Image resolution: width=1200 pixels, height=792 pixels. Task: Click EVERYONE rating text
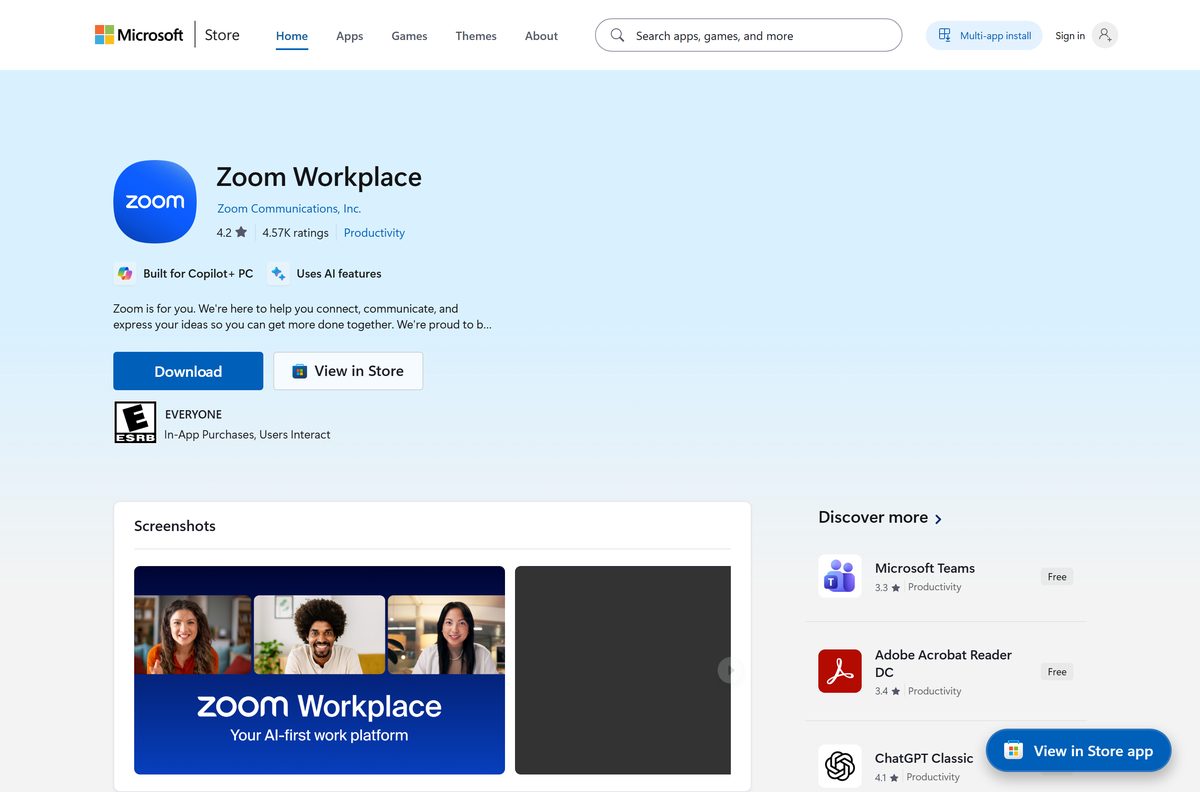pyautogui.click(x=193, y=414)
